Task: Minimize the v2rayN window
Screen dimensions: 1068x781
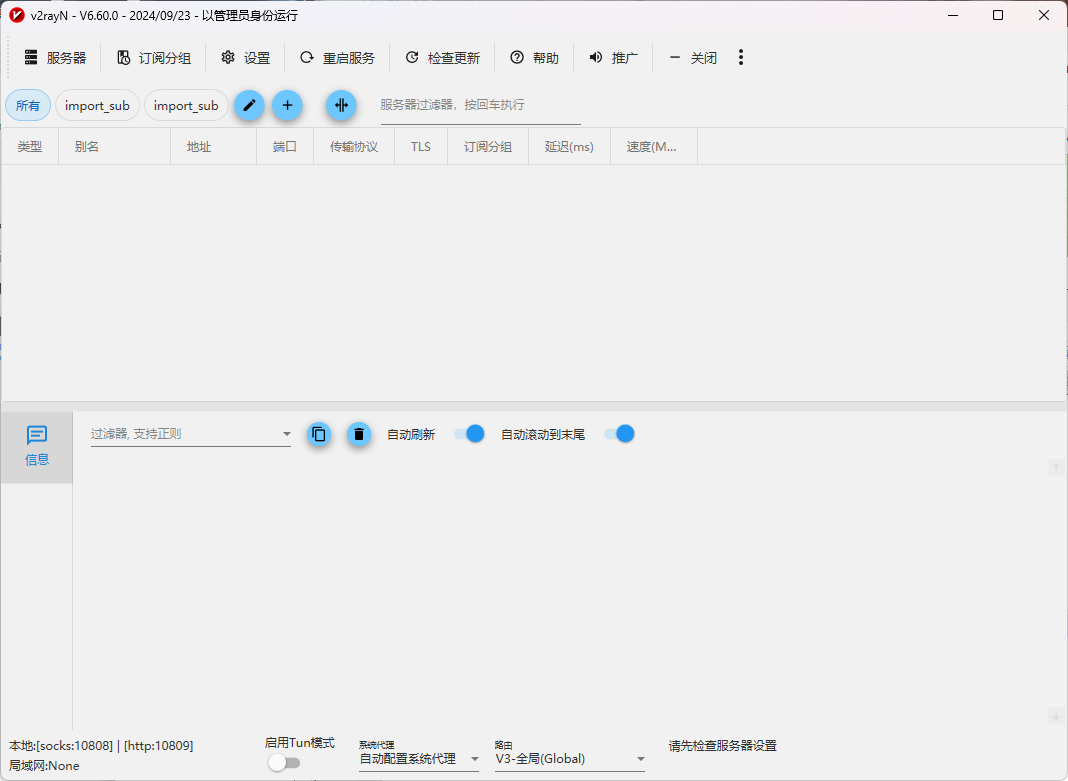Action: point(953,15)
